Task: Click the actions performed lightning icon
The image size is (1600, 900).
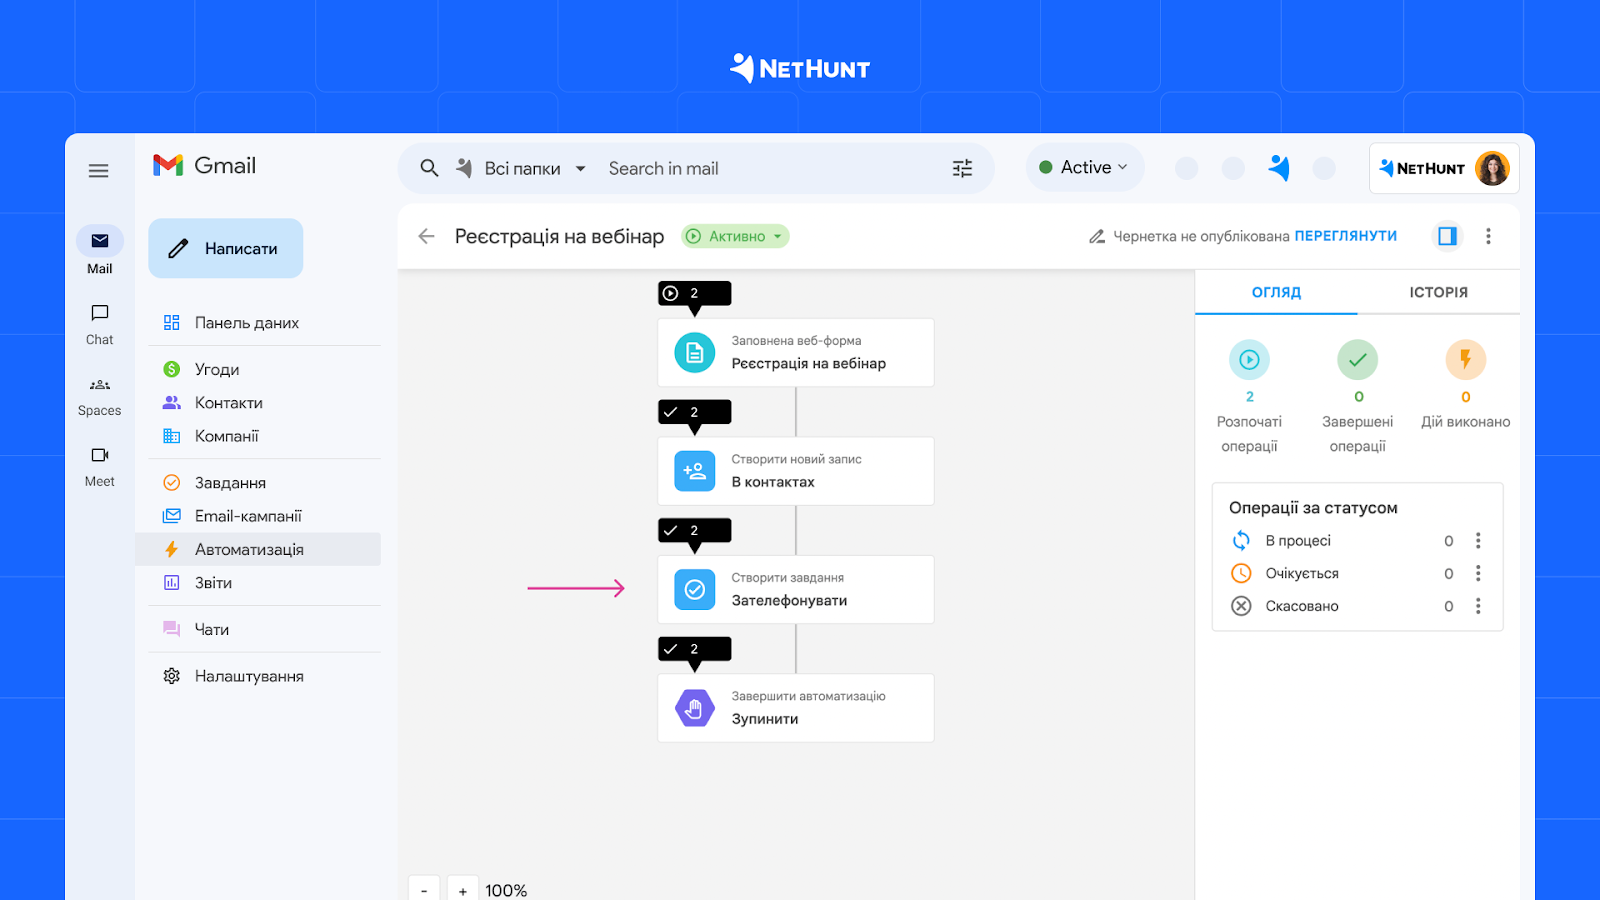Action: 1466,359
